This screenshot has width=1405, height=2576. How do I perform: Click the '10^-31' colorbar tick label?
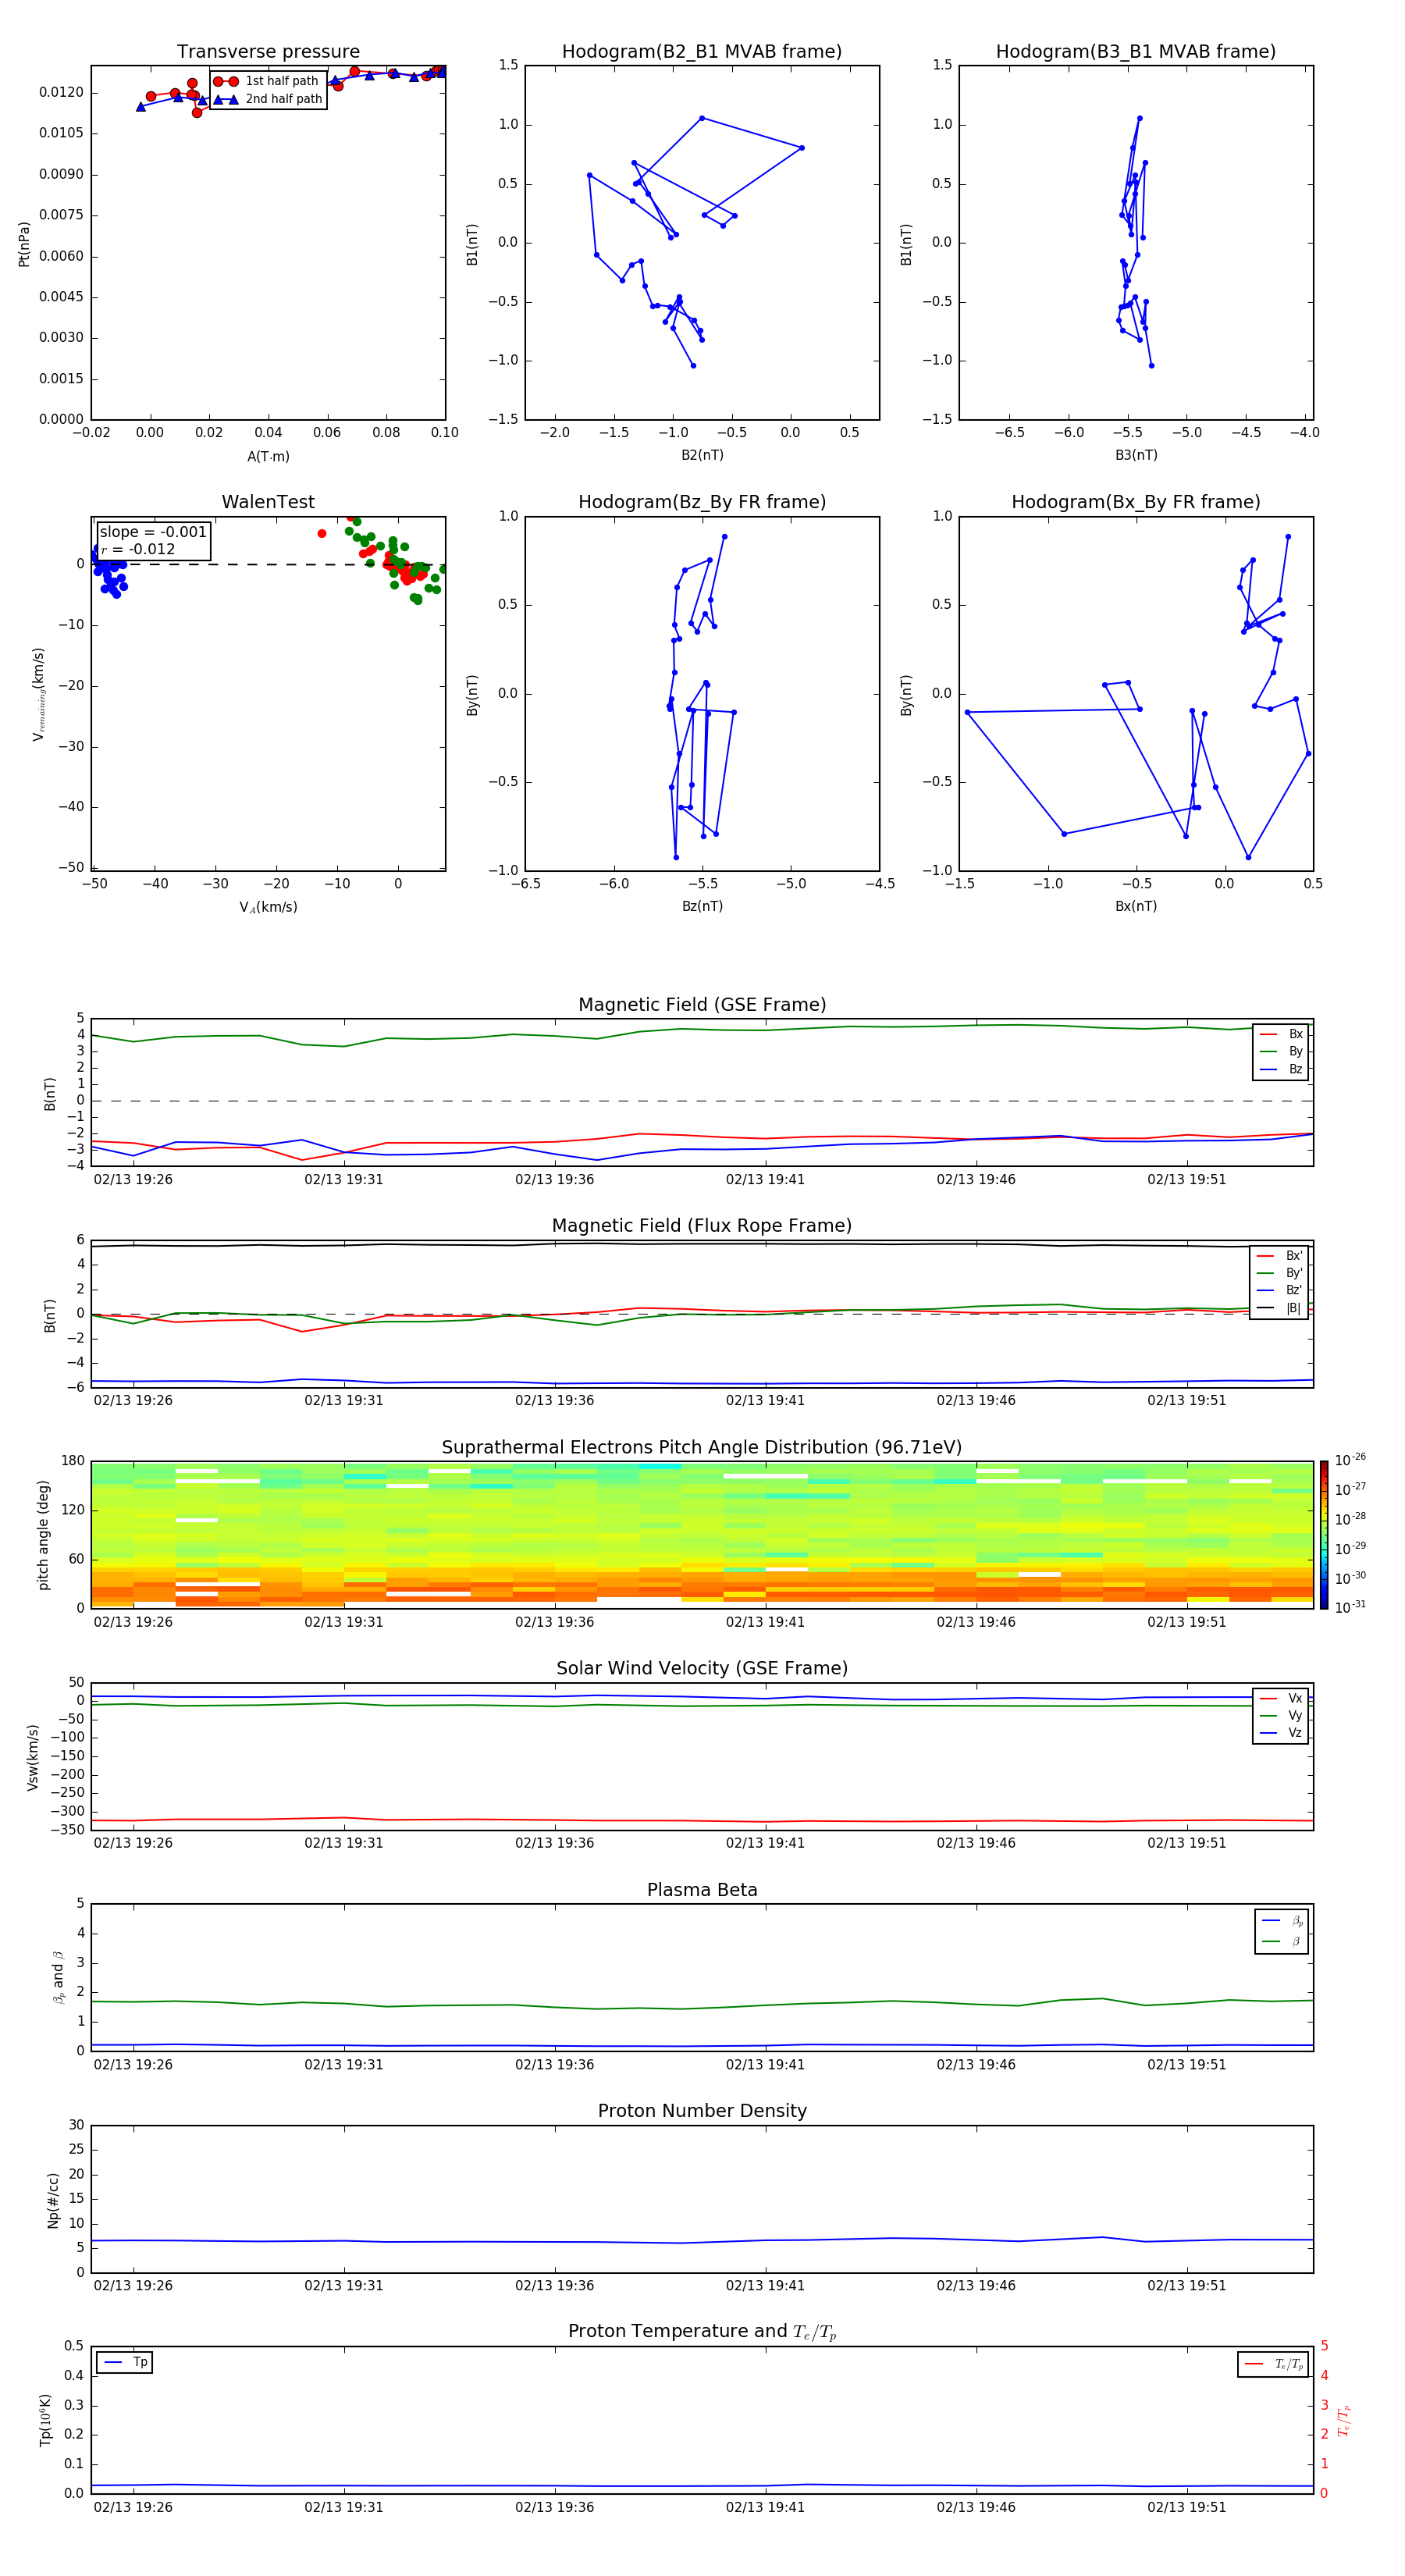pos(1350,1607)
